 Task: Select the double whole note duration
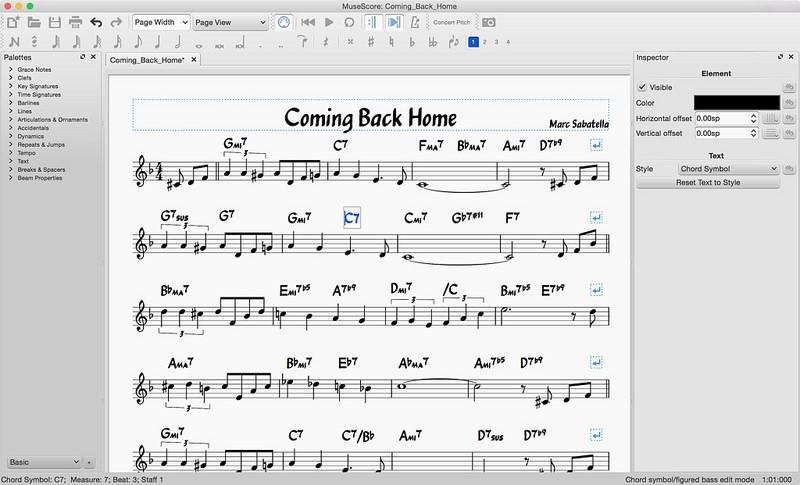(x=219, y=45)
